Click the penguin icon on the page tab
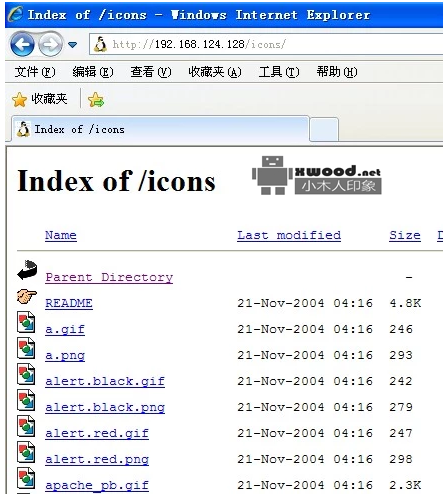The image size is (445, 503). [x=23, y=129]
